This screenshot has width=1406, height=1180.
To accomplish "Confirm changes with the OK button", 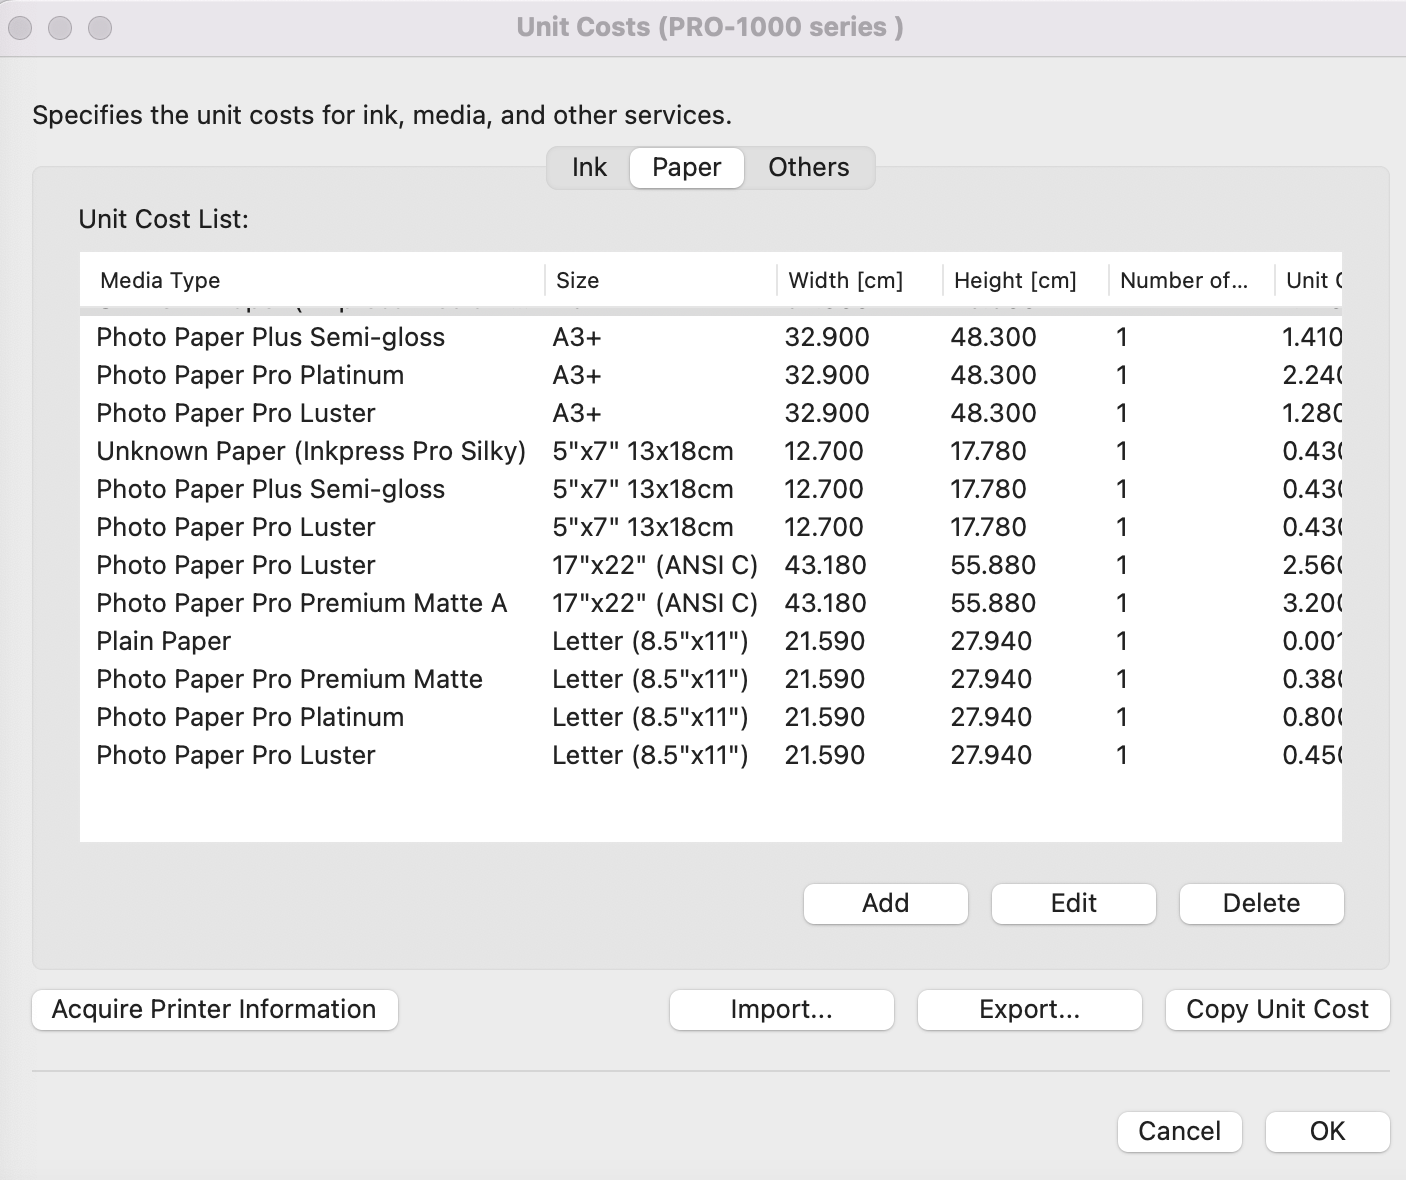I will coord(1327,1131).
